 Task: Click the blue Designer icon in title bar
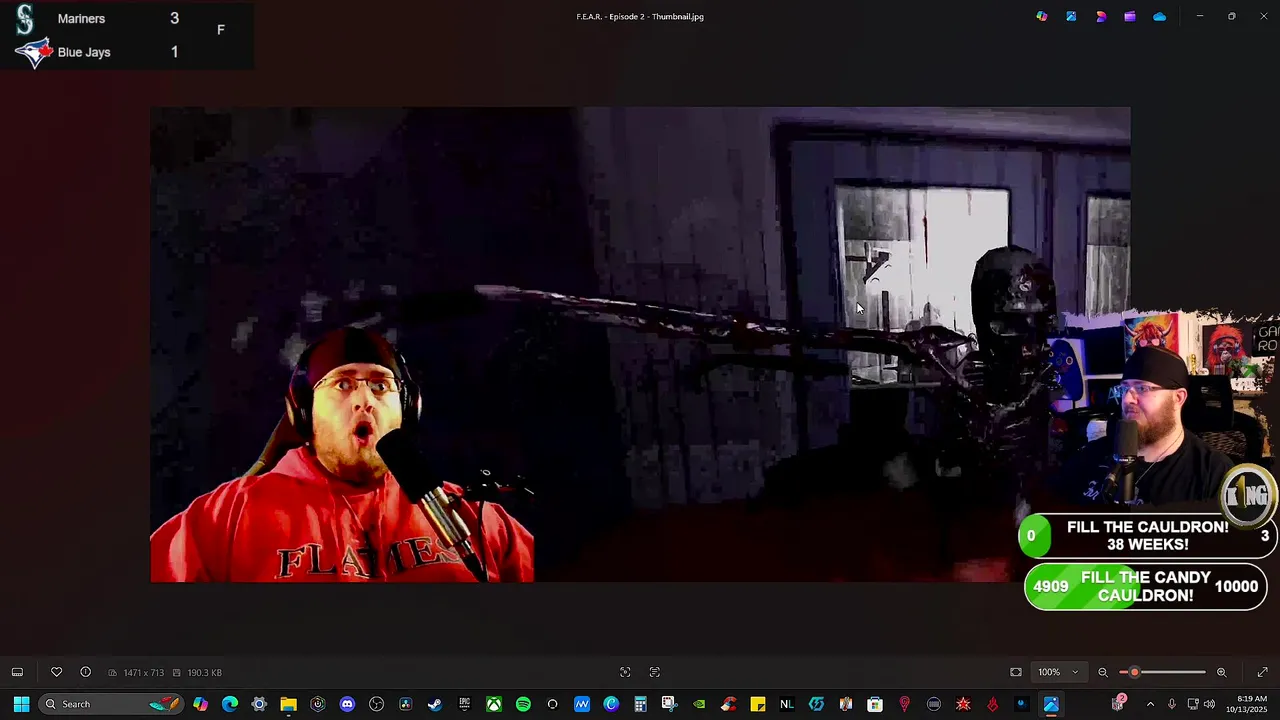[x=1071, y=16]
